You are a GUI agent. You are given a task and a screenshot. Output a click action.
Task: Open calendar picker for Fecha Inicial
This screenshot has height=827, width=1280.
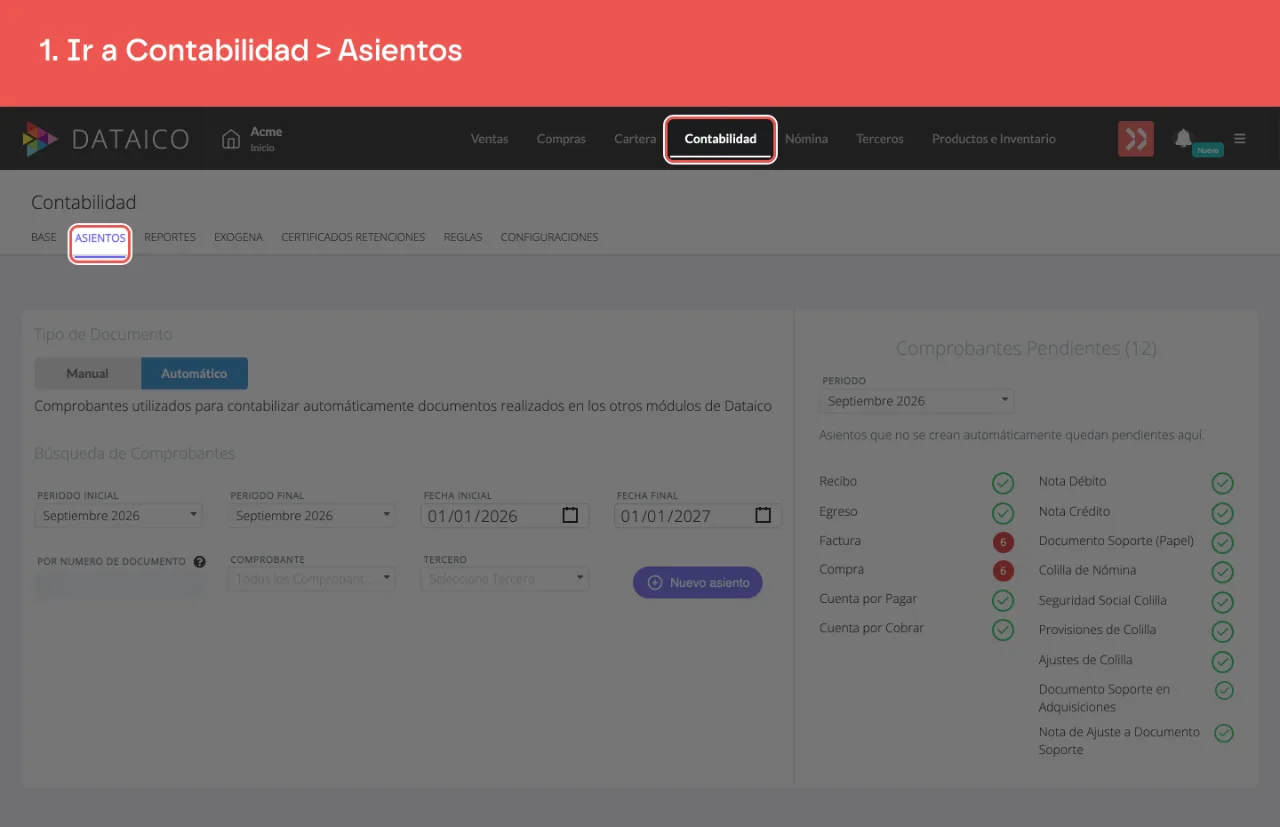(x=570, y=515)
